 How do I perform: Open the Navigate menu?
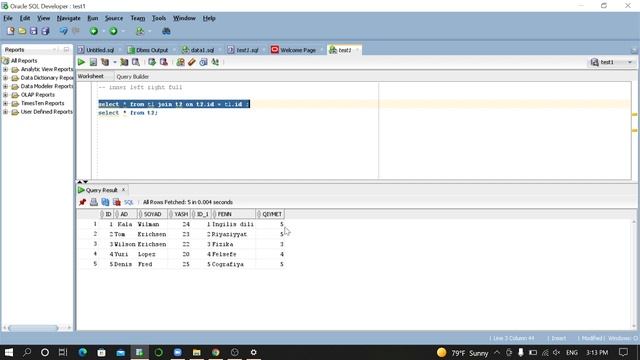tap(69, 18)
